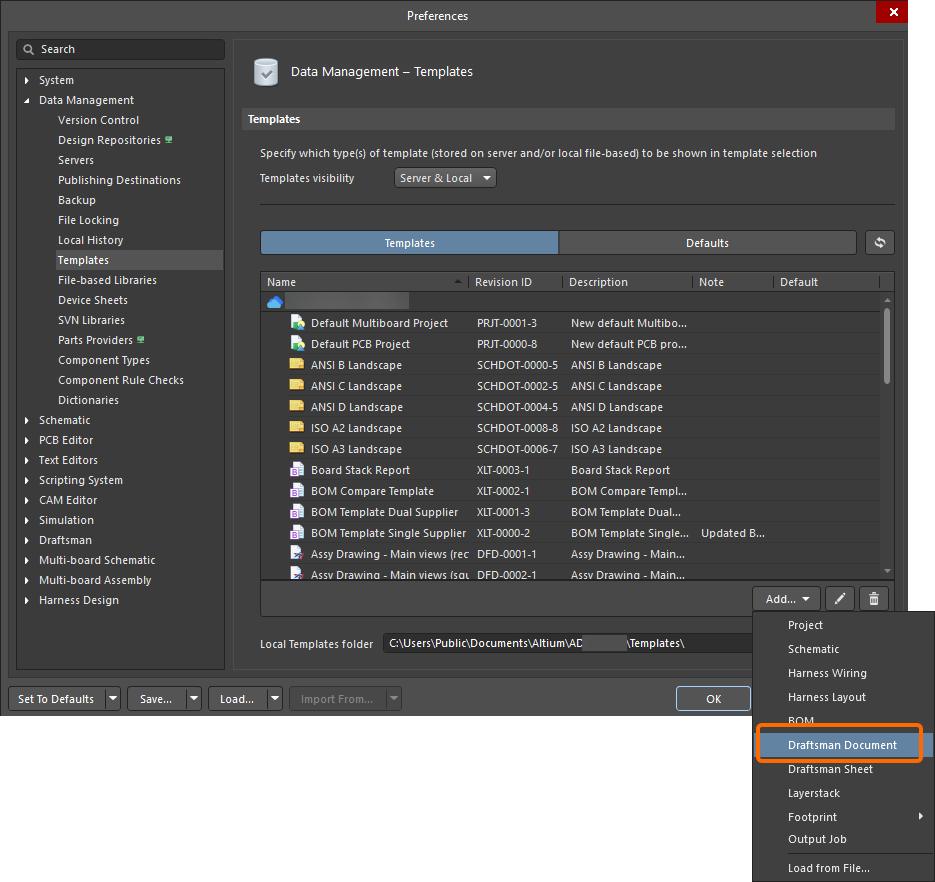This screenshot has width=935, height=882.
Task: Click the cloud server icon in list
Action: [x=275, y=302]
